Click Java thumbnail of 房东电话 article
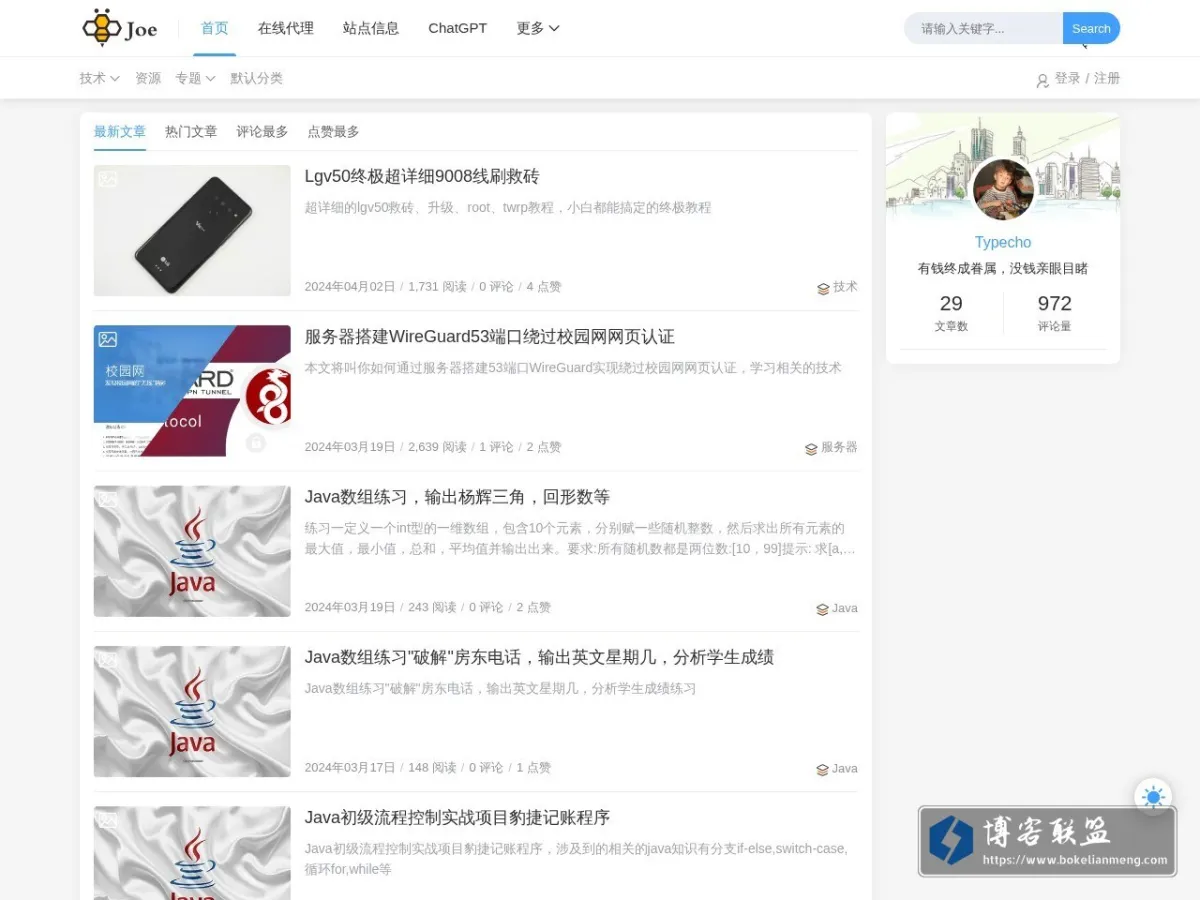The height and width of the screenshot is (900, 1200). 192,711
